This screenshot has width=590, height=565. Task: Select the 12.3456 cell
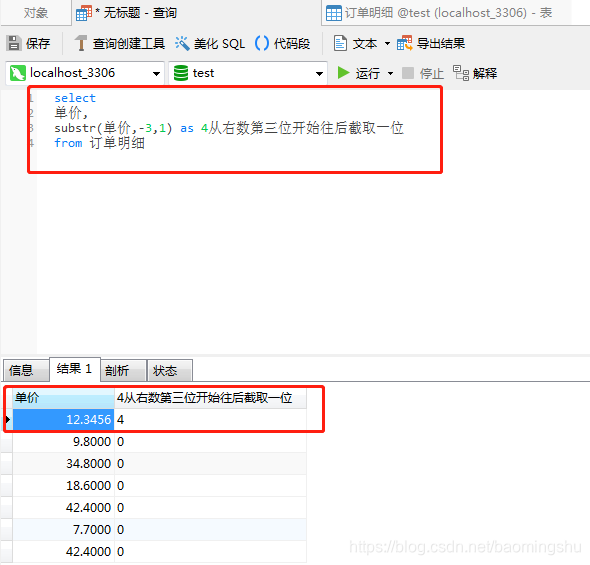click(63, 419)
